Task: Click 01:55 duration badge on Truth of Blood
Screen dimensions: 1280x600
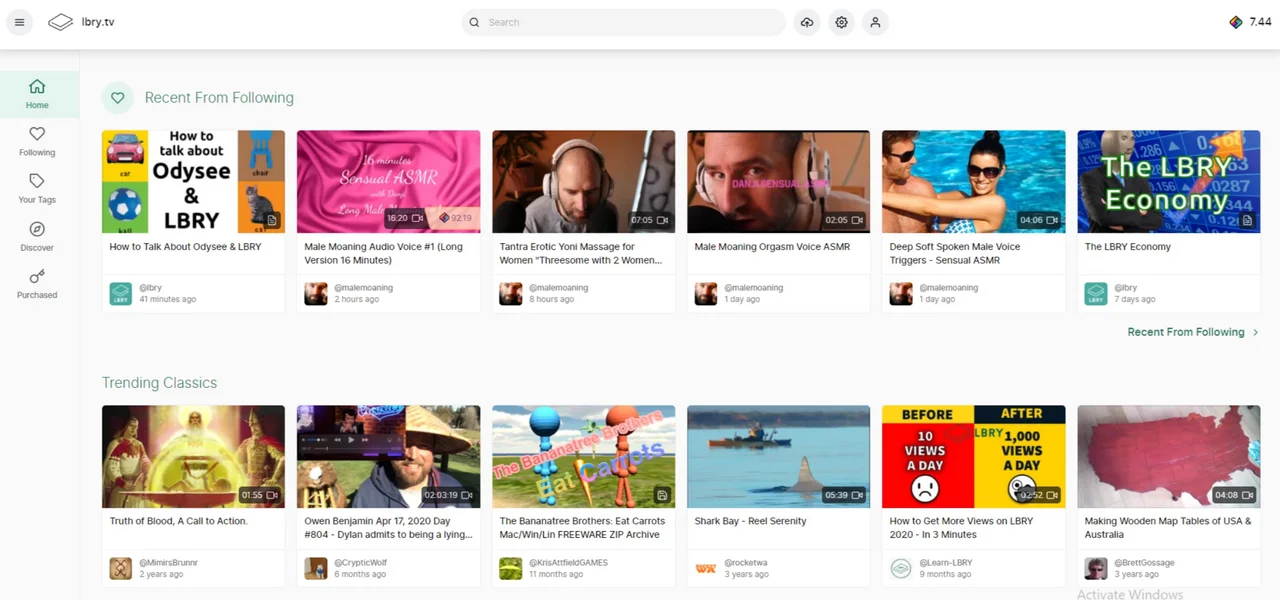Action: tap(260, 495)
